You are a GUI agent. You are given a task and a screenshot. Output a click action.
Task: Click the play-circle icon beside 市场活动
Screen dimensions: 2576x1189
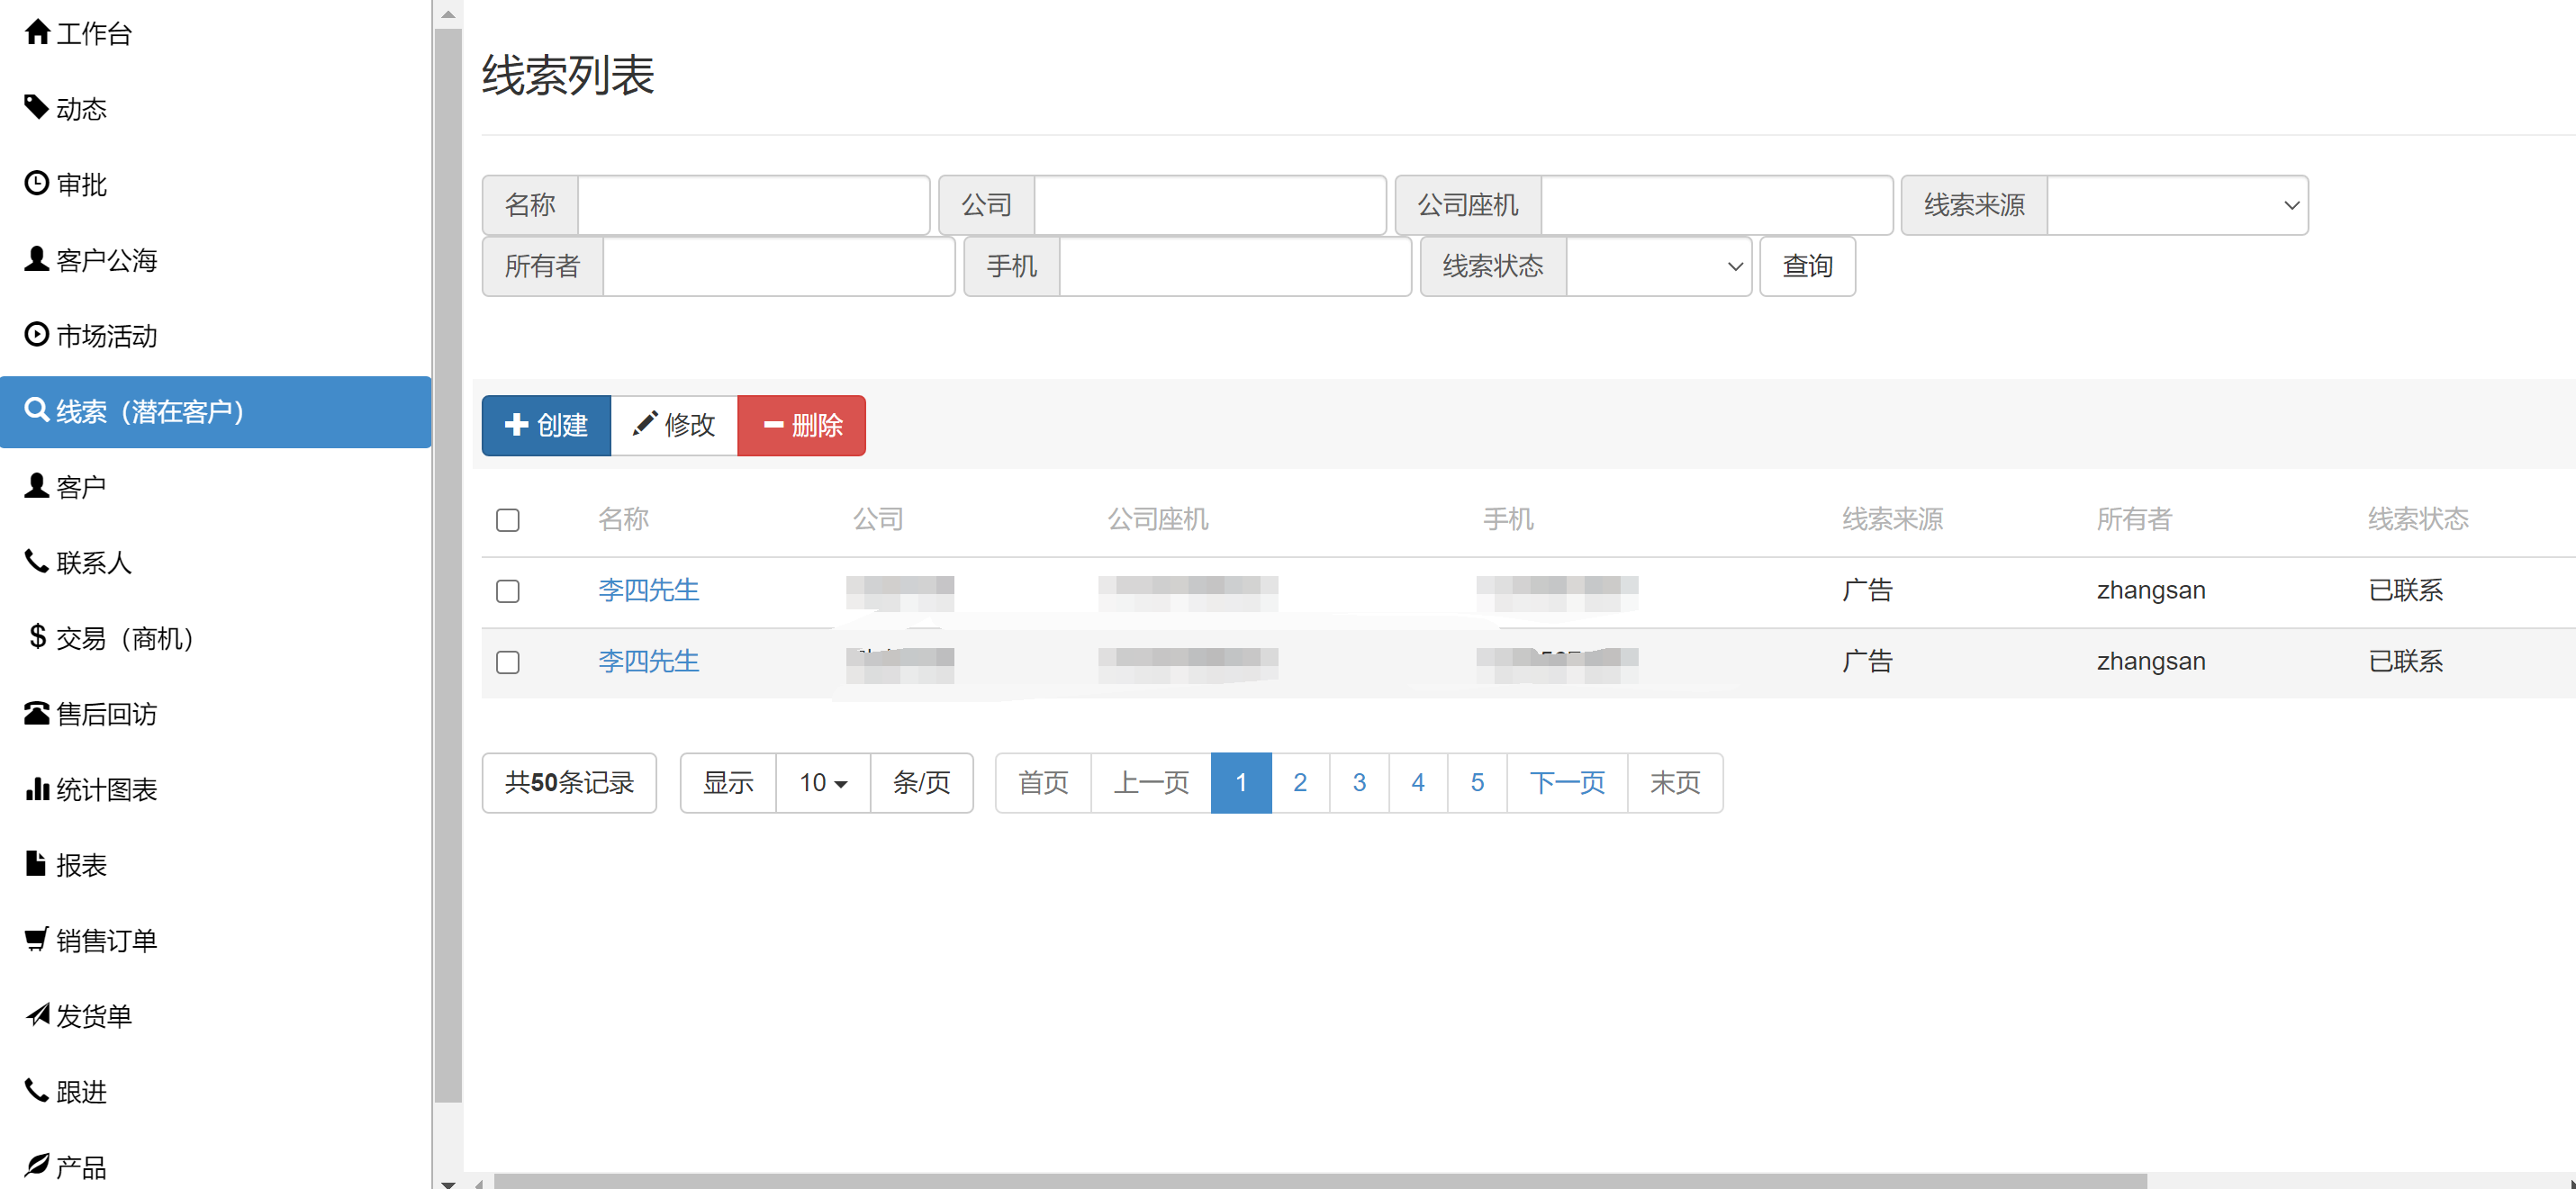(x=37, y=334)
